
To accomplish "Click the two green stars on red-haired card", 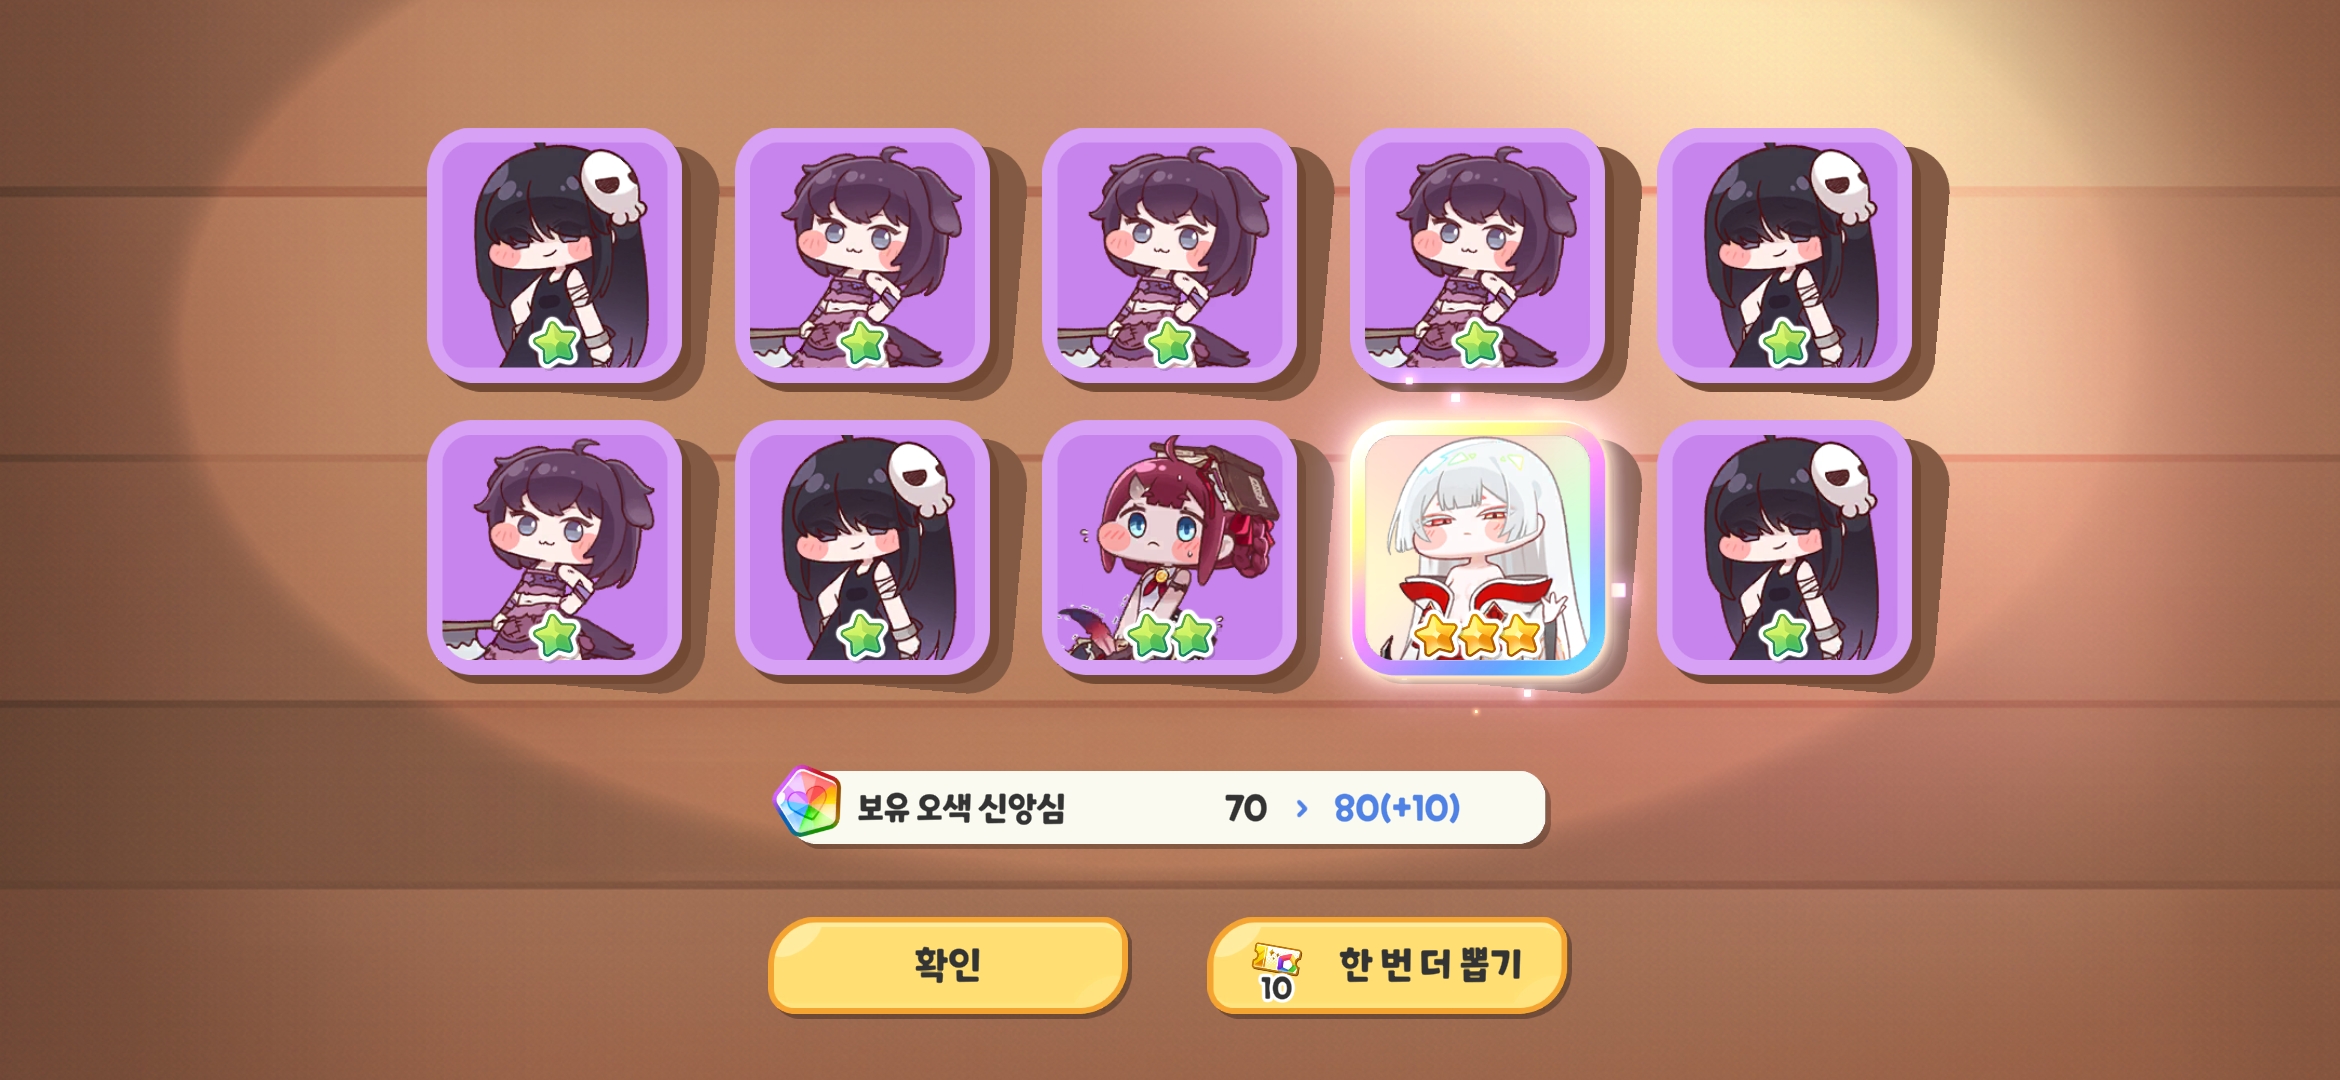I will click(1170, 635).
